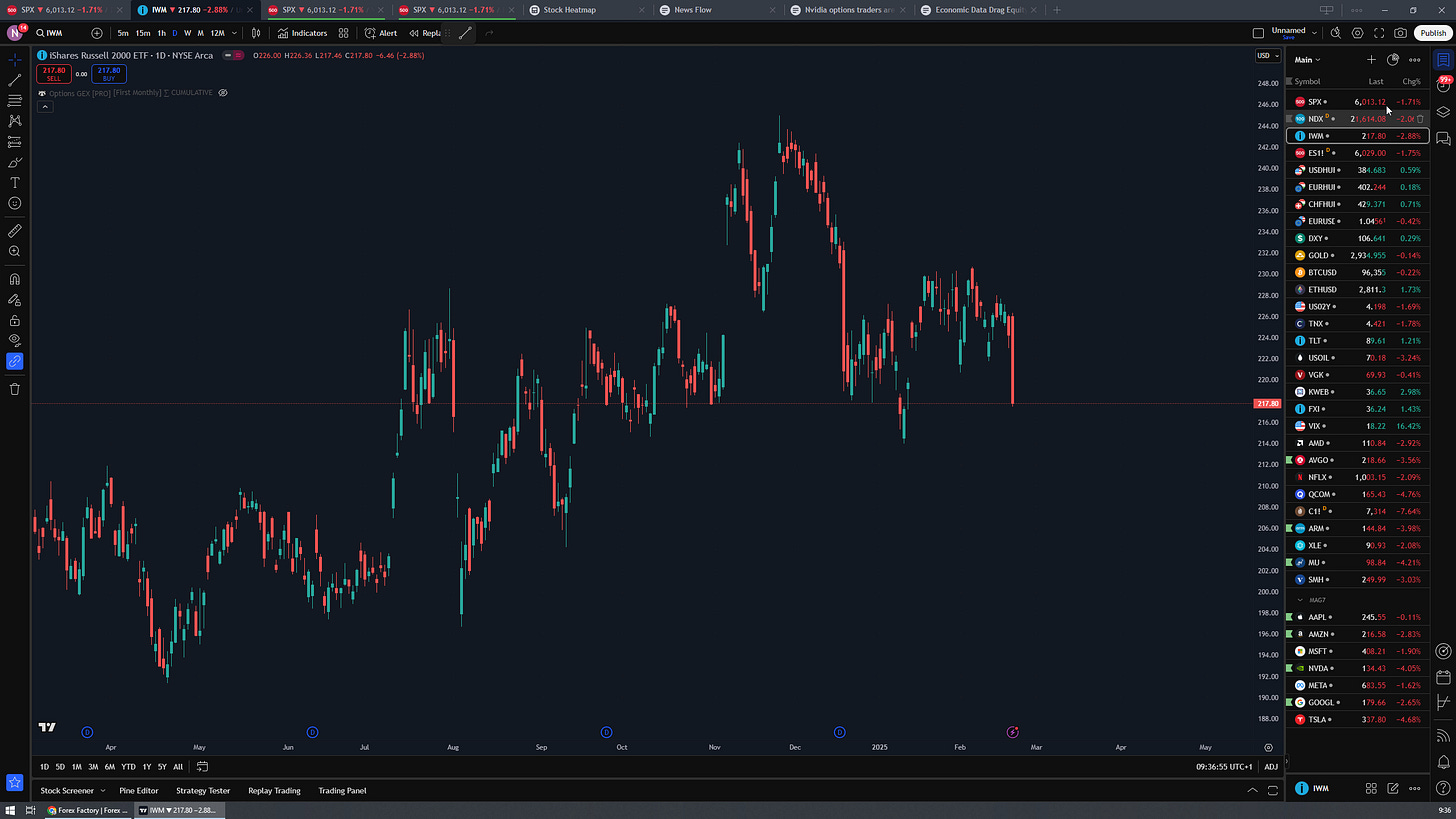Open the Strategy Tester tab
Screen dimensions: 1456x819
(204, 790)
